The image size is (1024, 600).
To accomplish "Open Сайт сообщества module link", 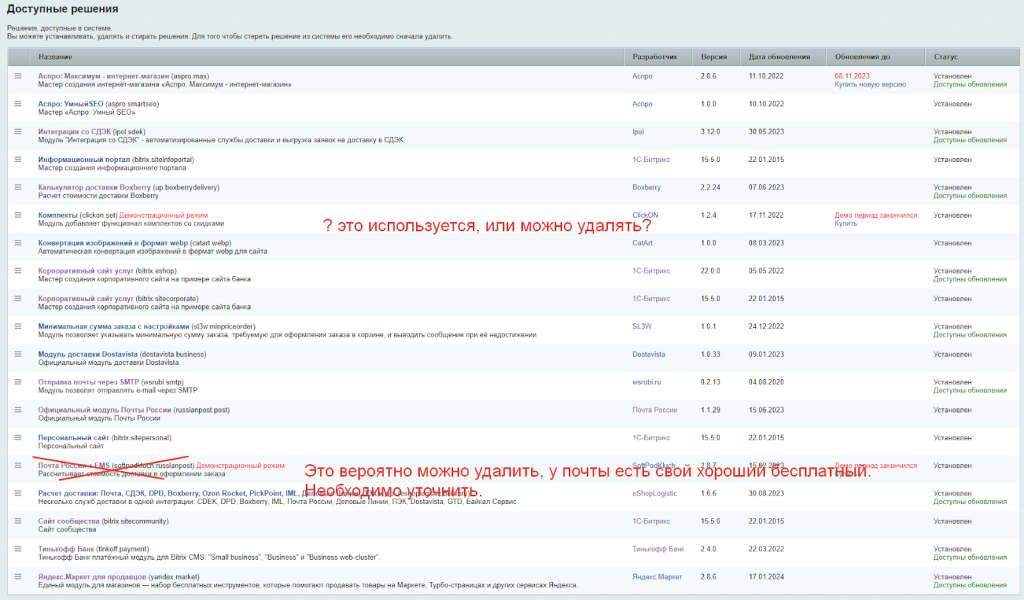I will (x=69, y=521).
